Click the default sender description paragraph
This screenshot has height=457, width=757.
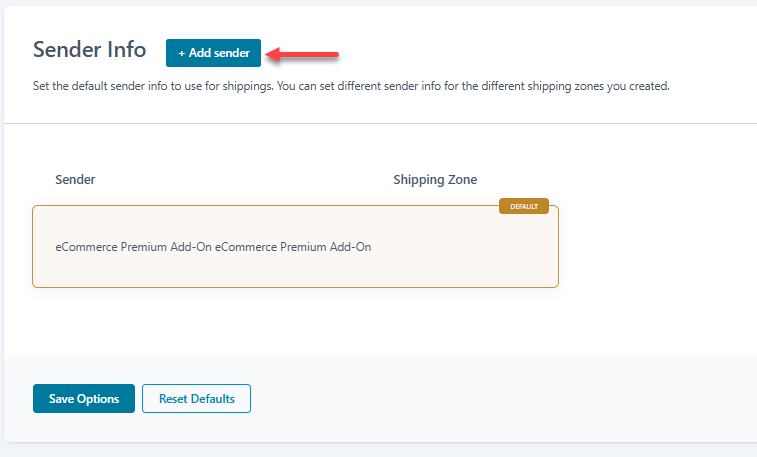(350, 86)
